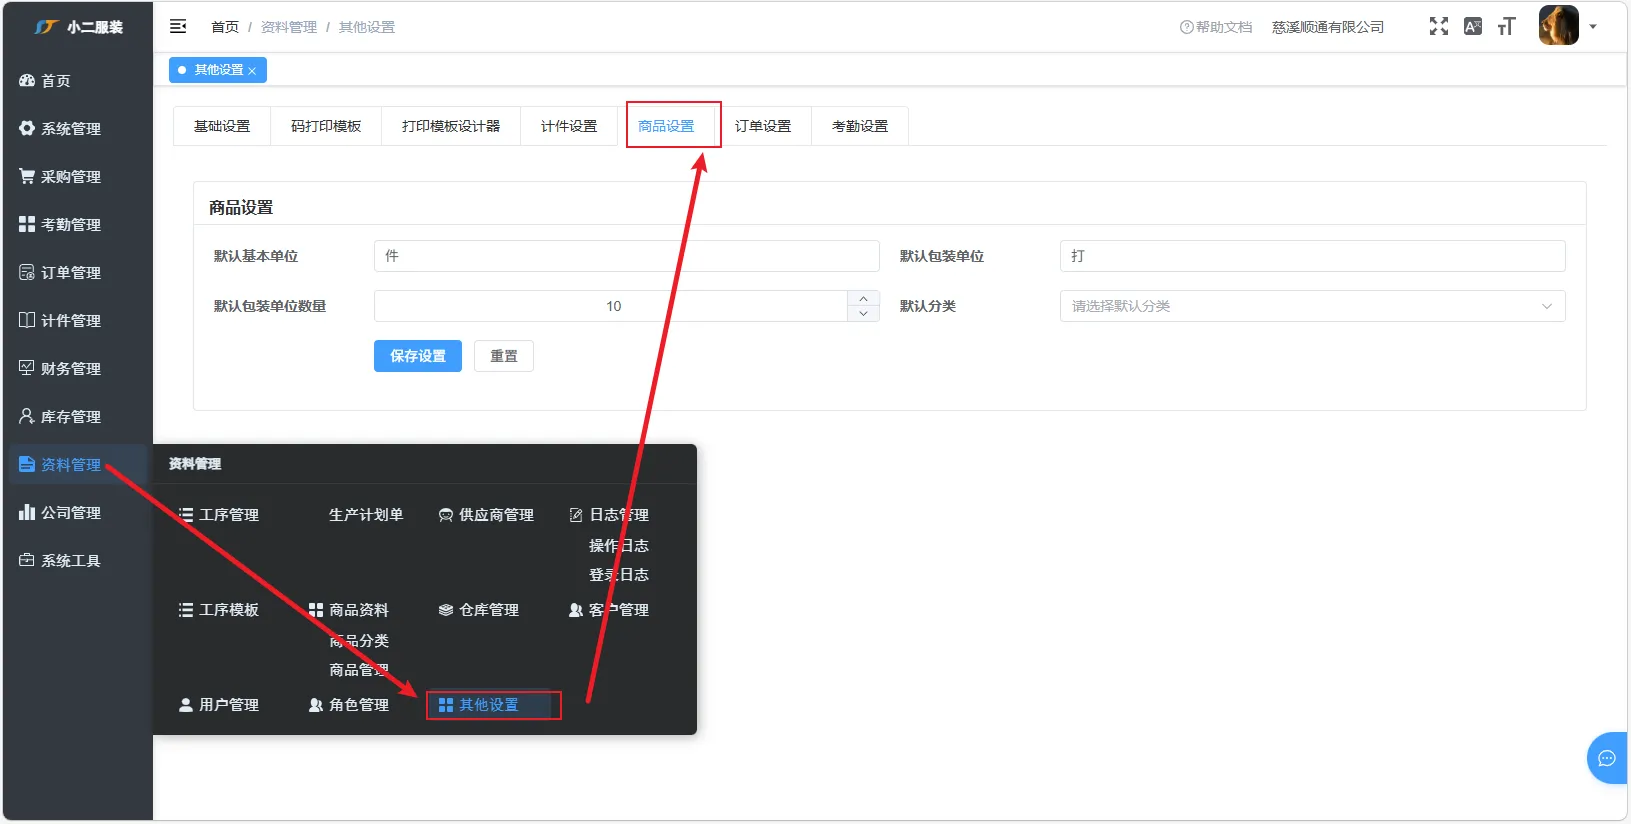The height and width of the screenshot is (824, 1631).
Task: Open 系统管理 in the sidebar
Action: pos(76,129)
